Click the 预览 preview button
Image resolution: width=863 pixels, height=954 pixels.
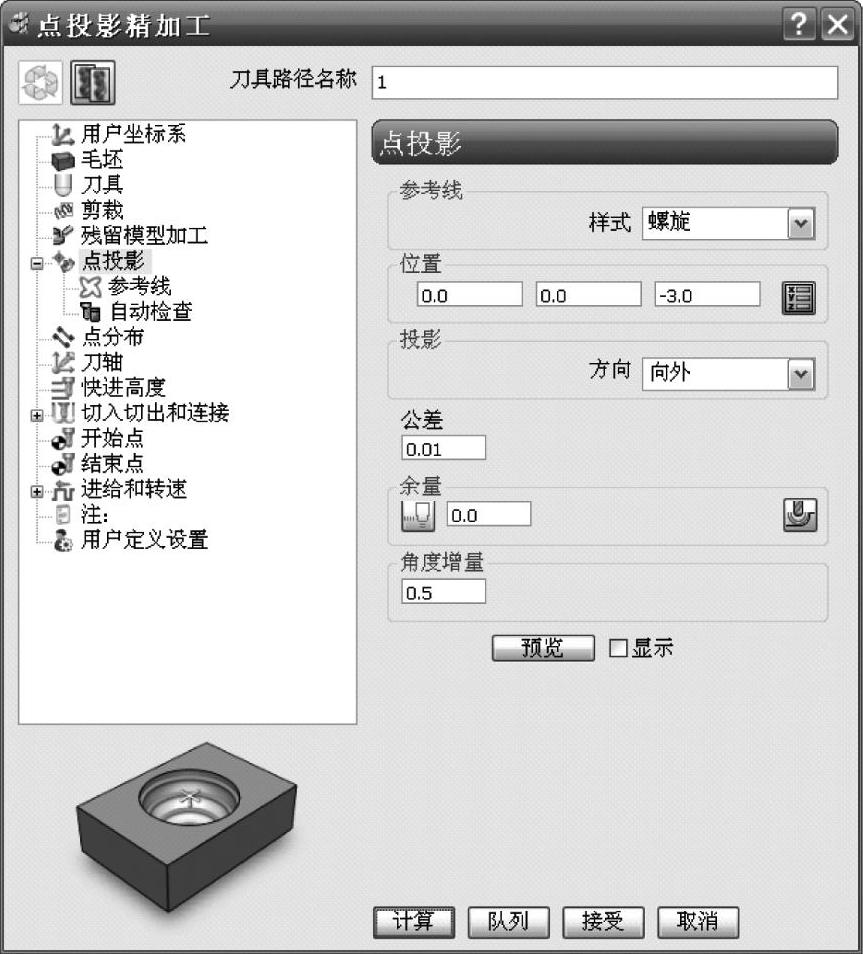543,648
